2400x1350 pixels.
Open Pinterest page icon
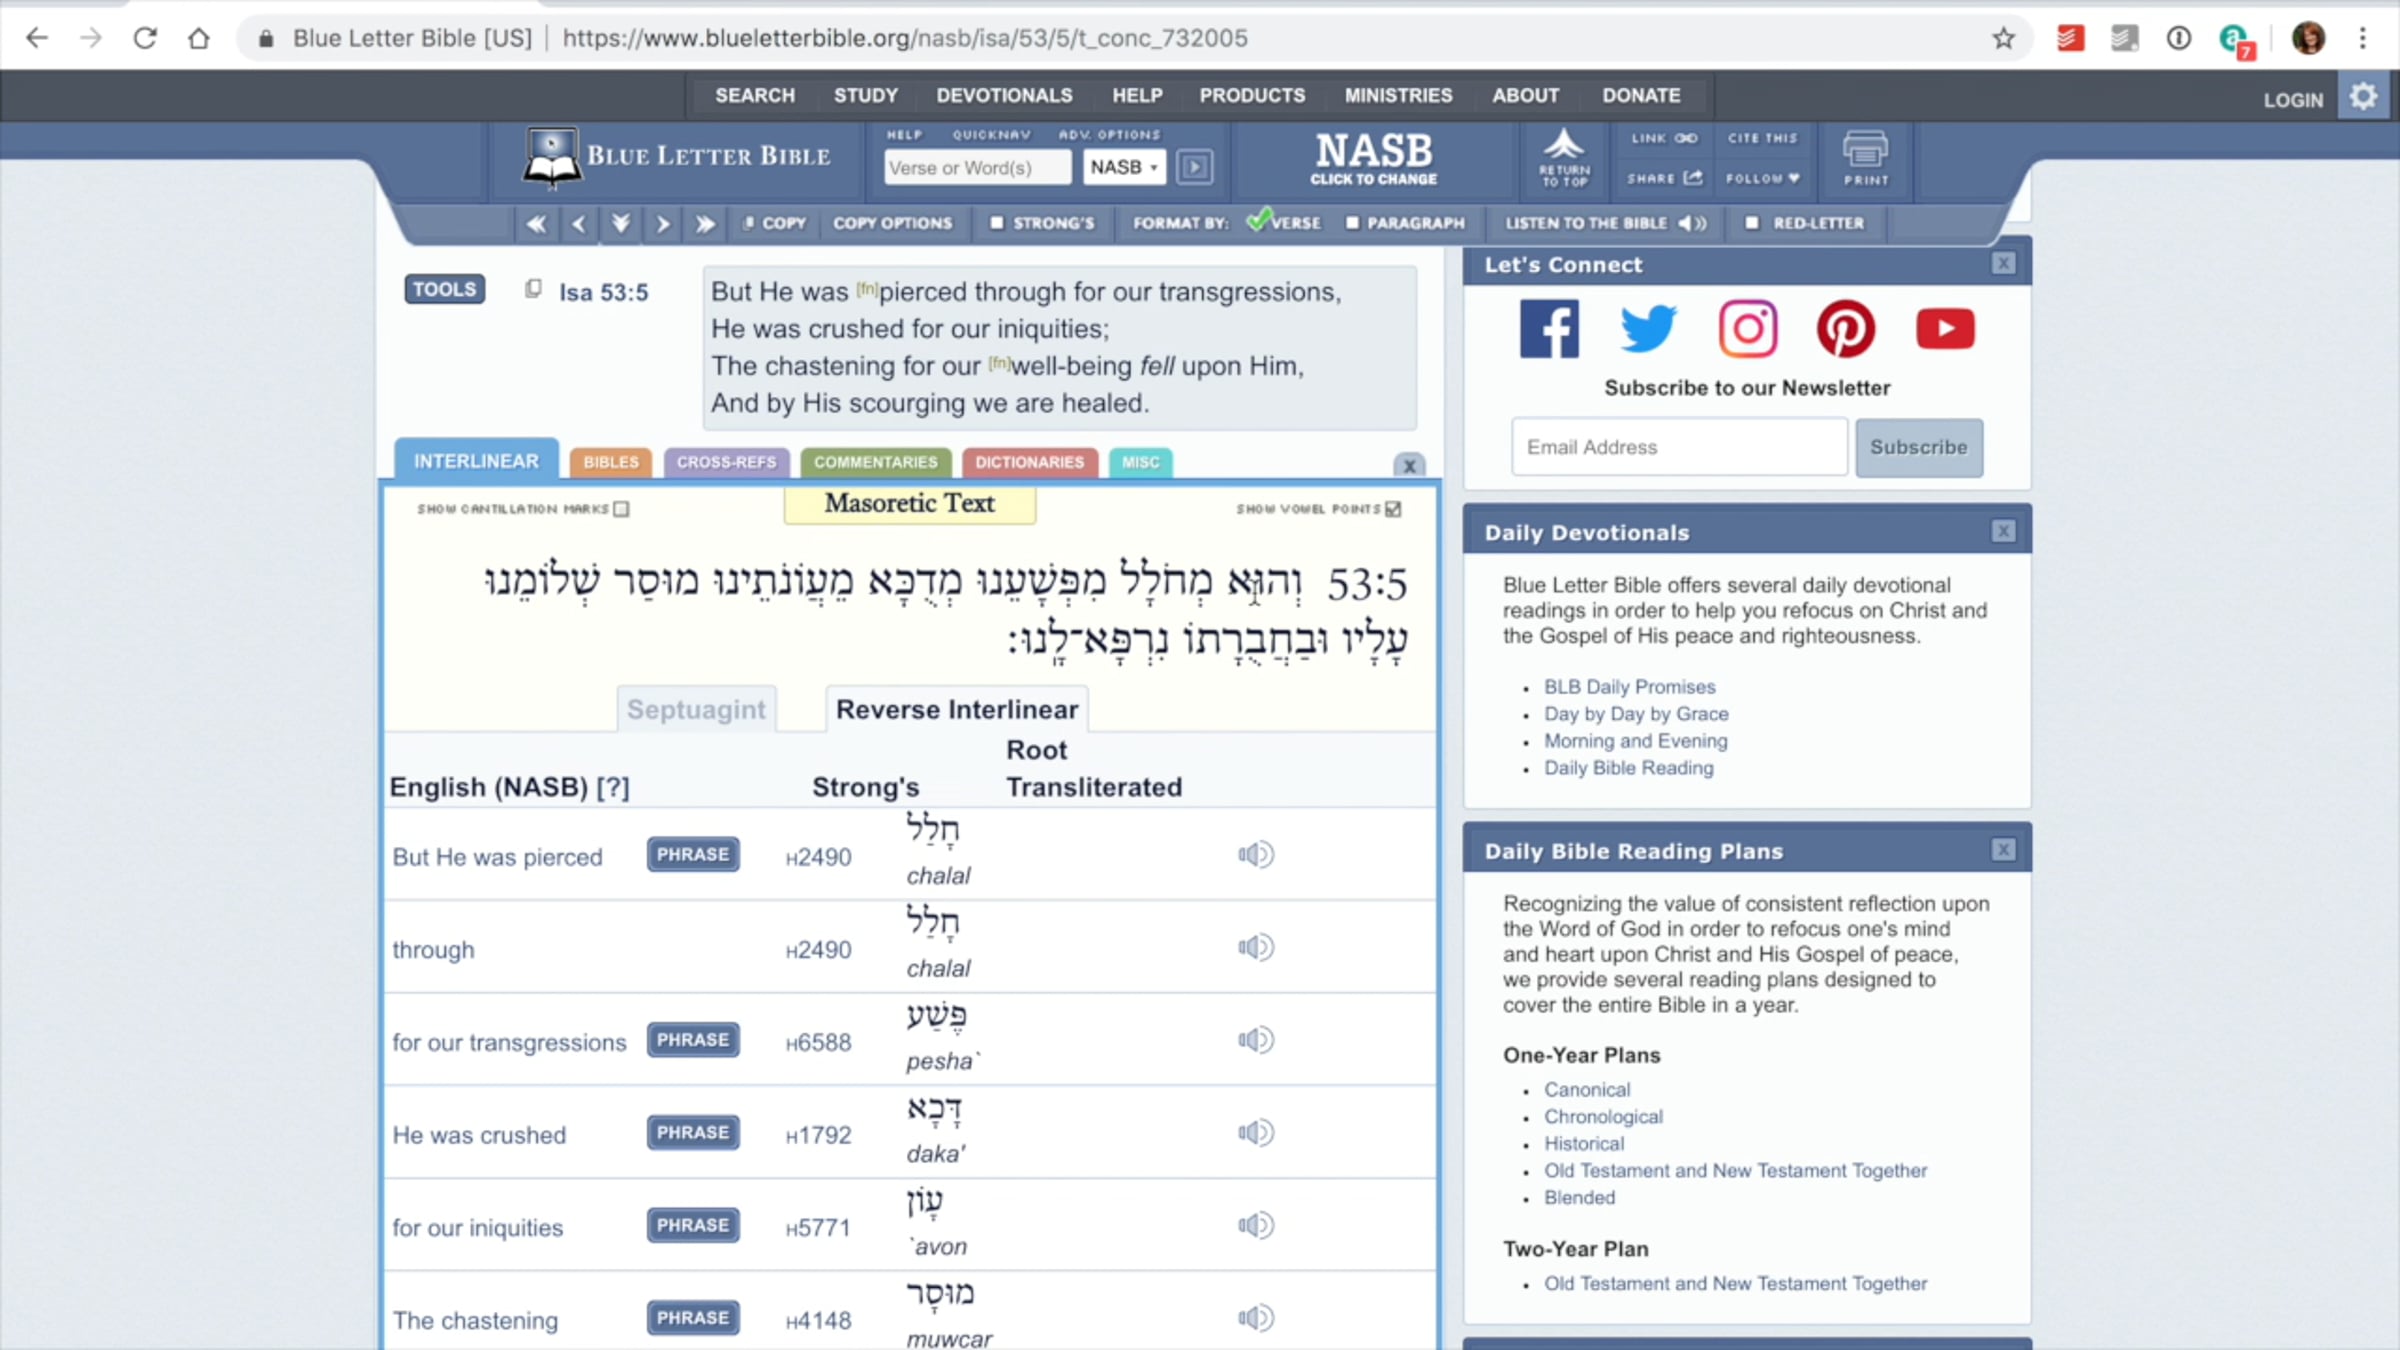point(1846,329)
